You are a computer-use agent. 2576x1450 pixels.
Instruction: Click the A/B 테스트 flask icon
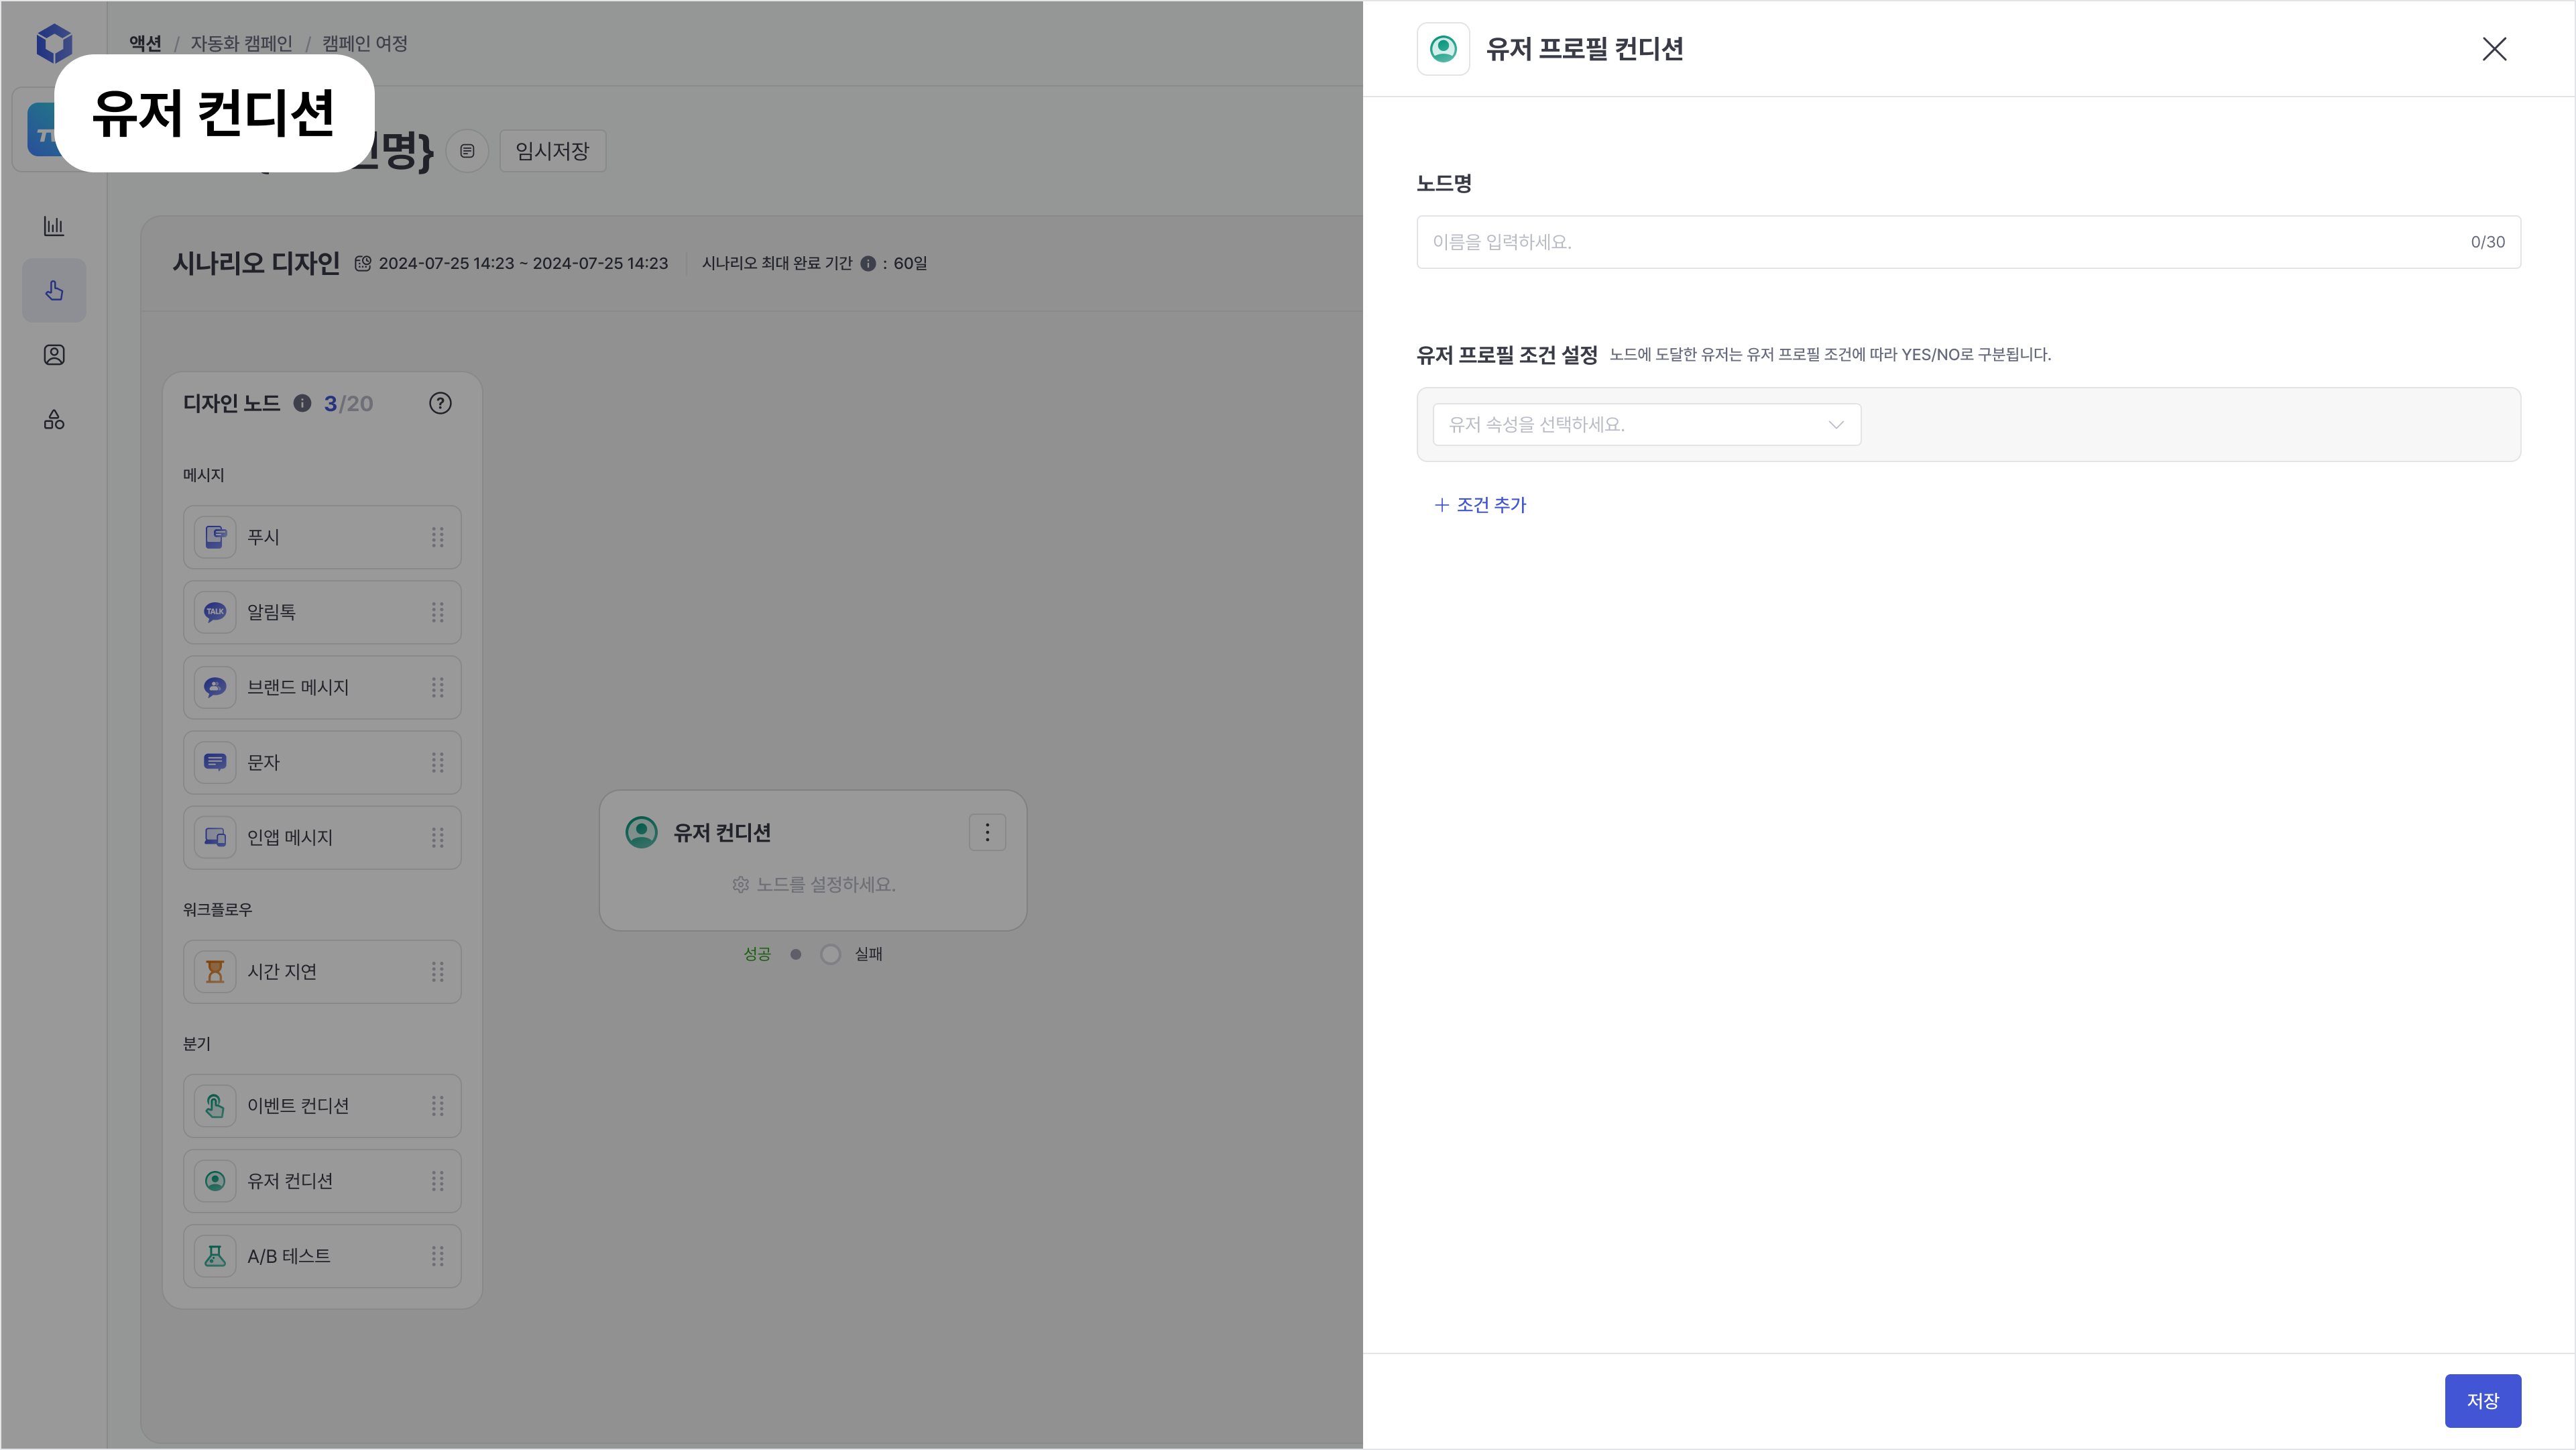pyautogui.click(x=215, y=1256)
